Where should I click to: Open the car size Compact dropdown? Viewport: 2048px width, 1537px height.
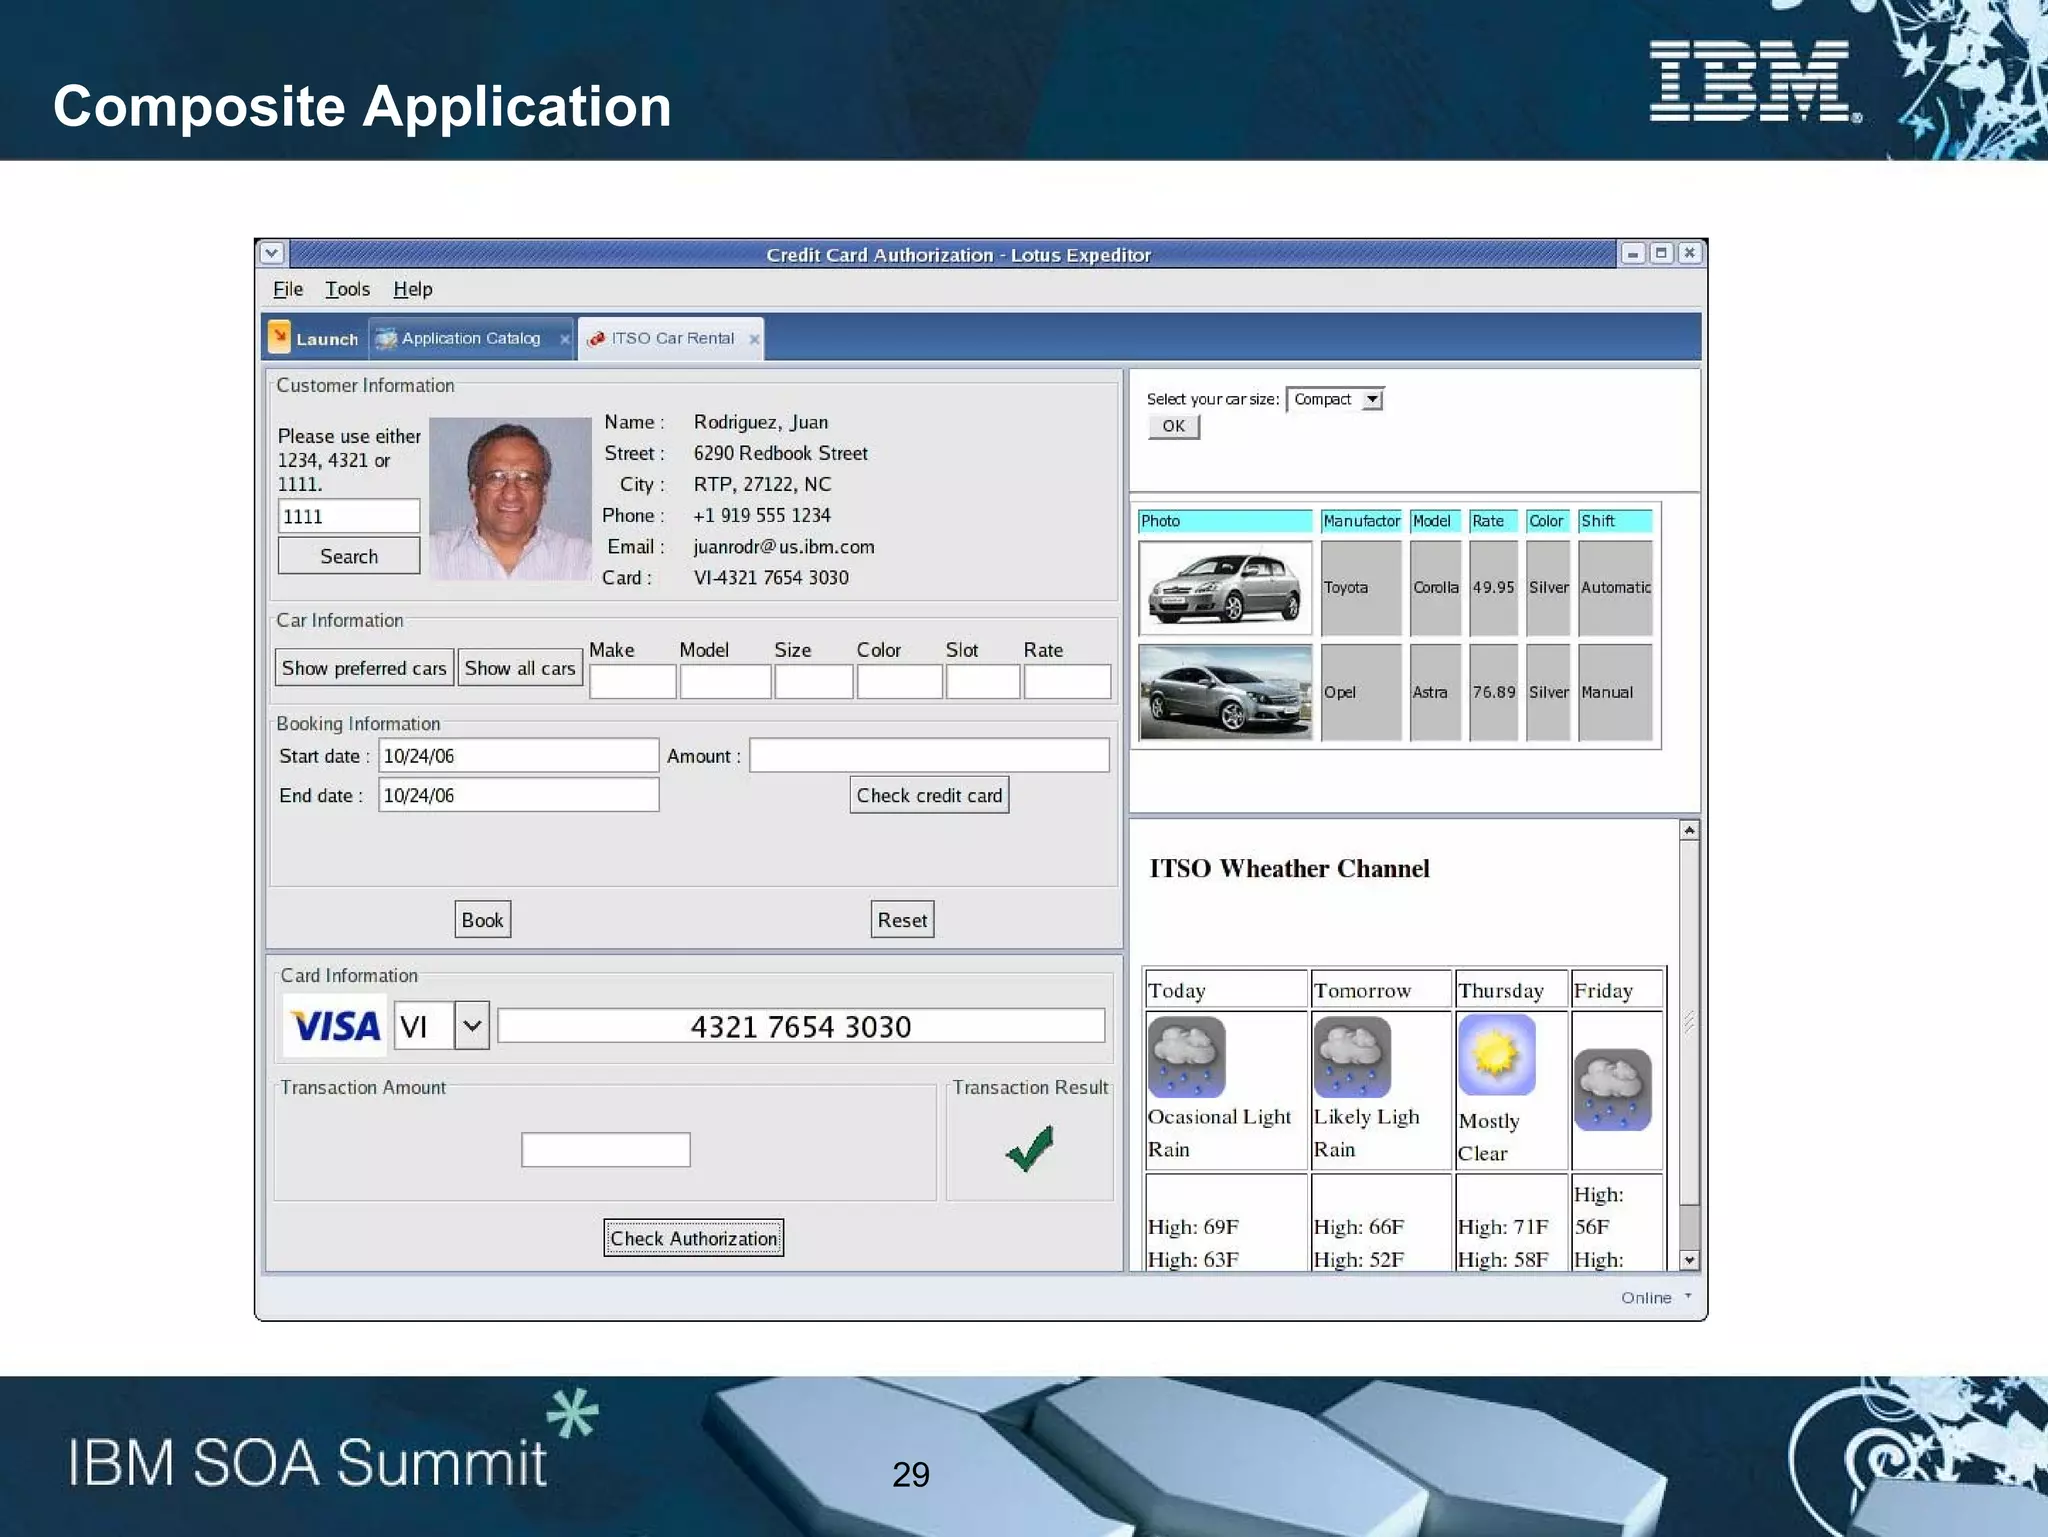(x=1373, y=399)
